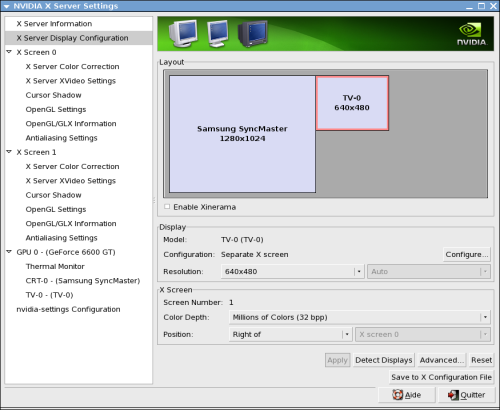
Task: Open the Thermal Monitor page
Action: click(x=55, y=266)
